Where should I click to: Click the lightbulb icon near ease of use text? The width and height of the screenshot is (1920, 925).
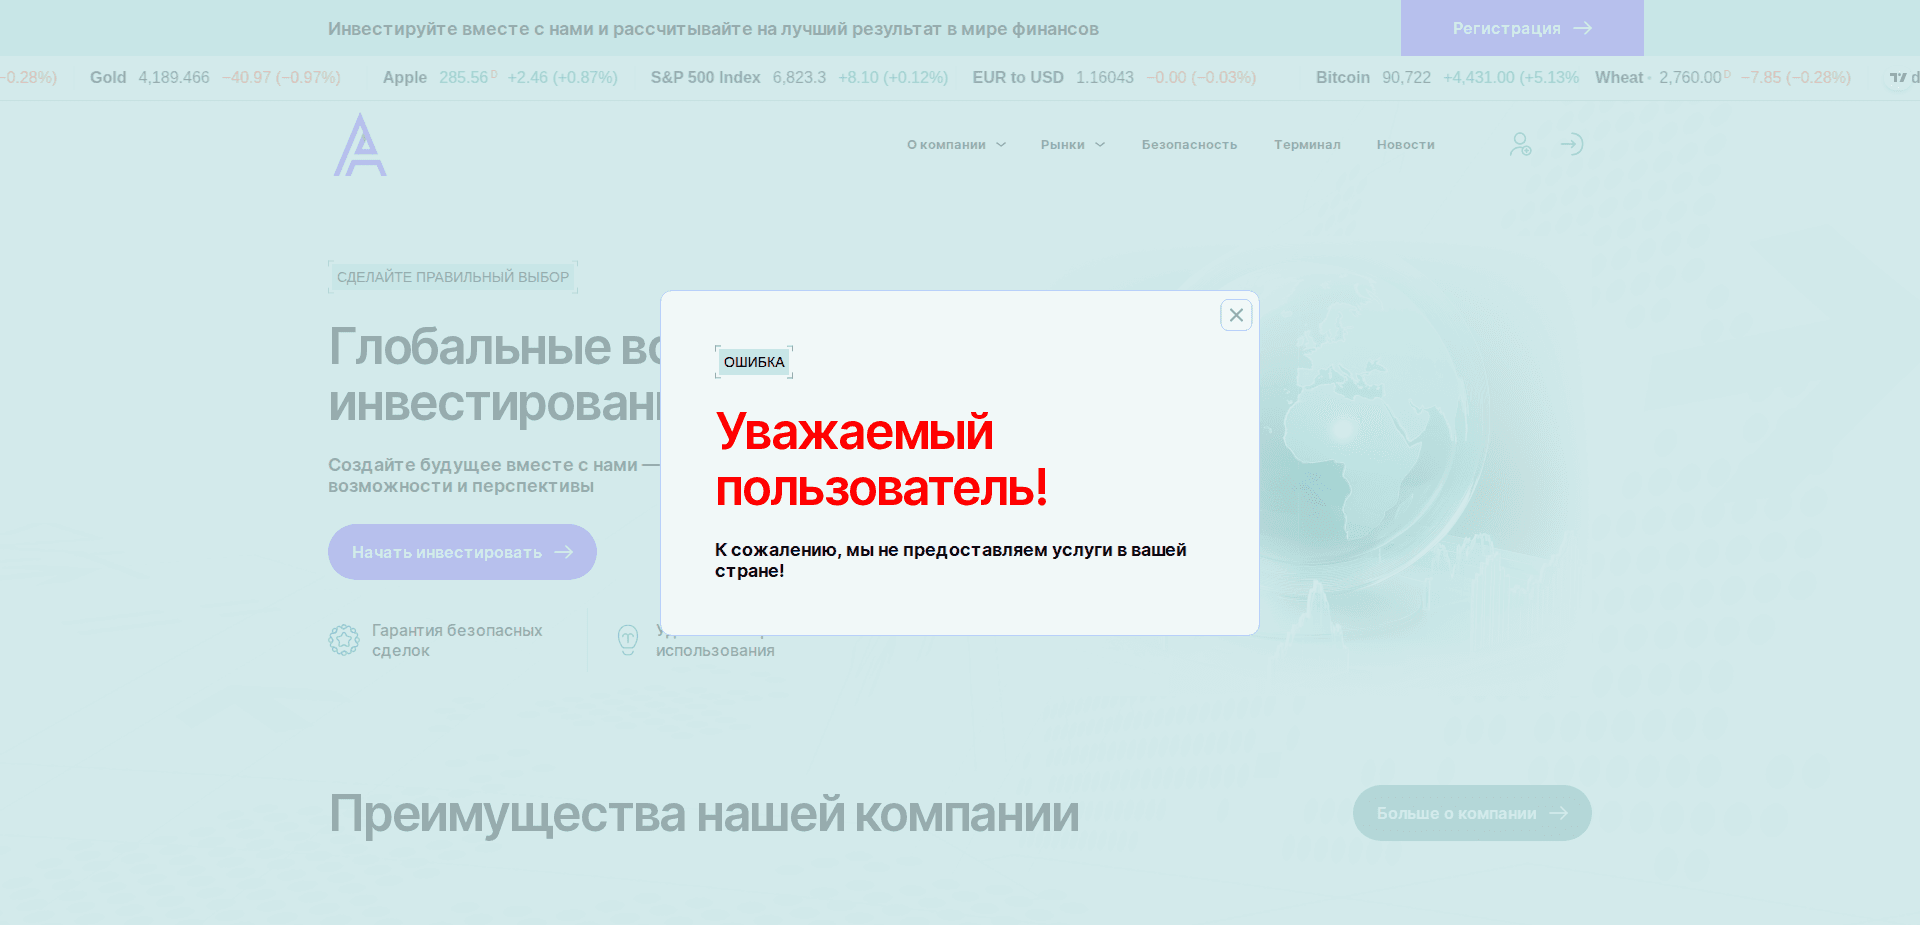point(628,639)
